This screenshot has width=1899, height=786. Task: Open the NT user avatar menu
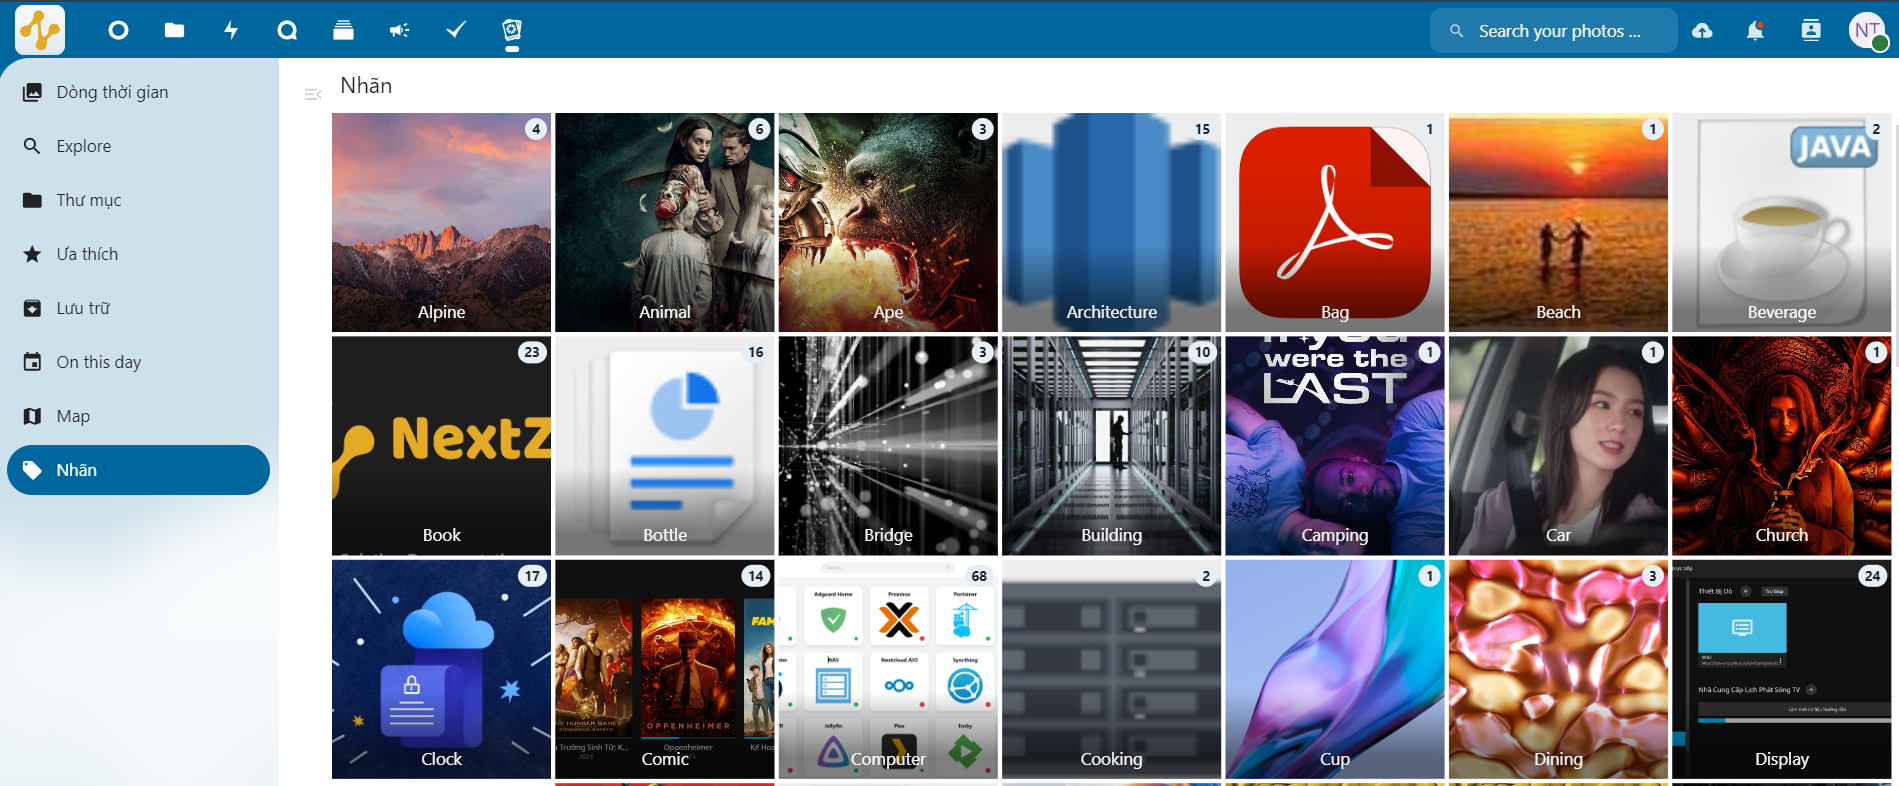tap(1867, 31)
